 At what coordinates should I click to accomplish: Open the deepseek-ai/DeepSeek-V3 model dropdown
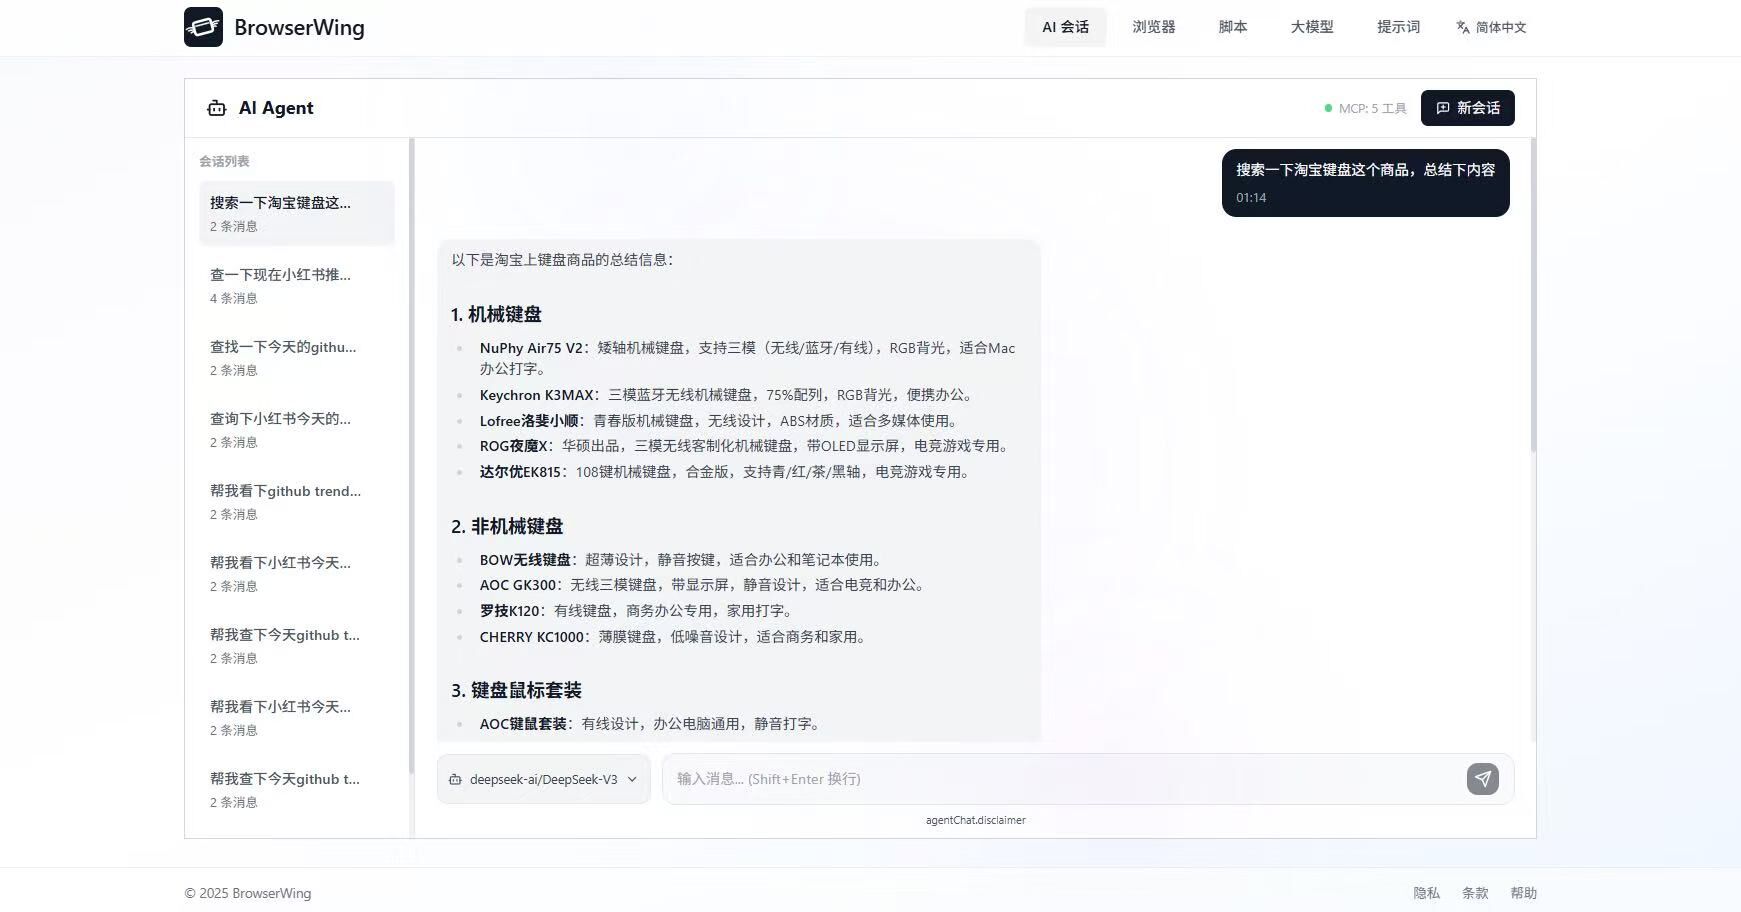click(543, 779)
